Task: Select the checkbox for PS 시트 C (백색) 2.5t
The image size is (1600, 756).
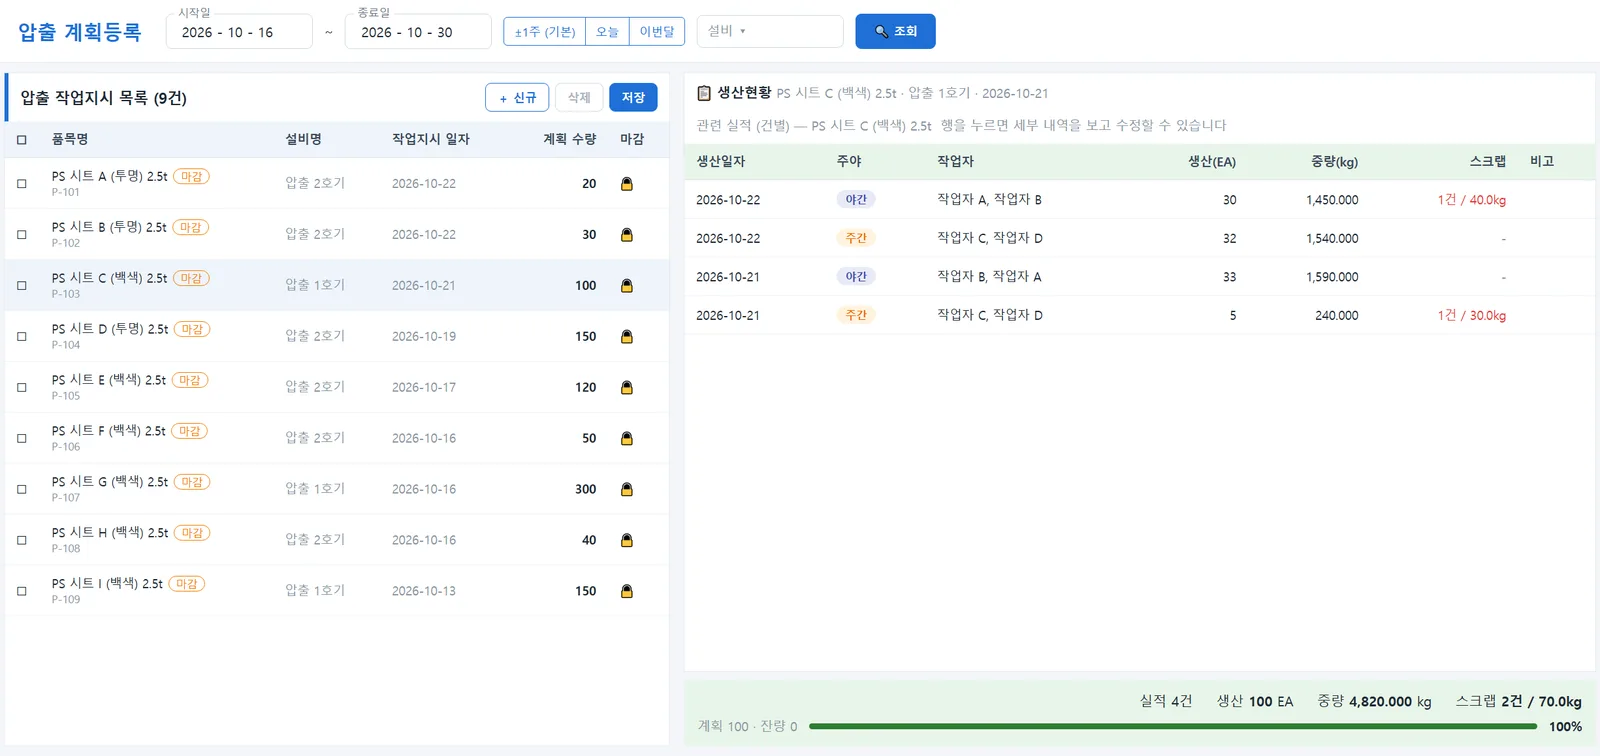Action: point(22,286)
